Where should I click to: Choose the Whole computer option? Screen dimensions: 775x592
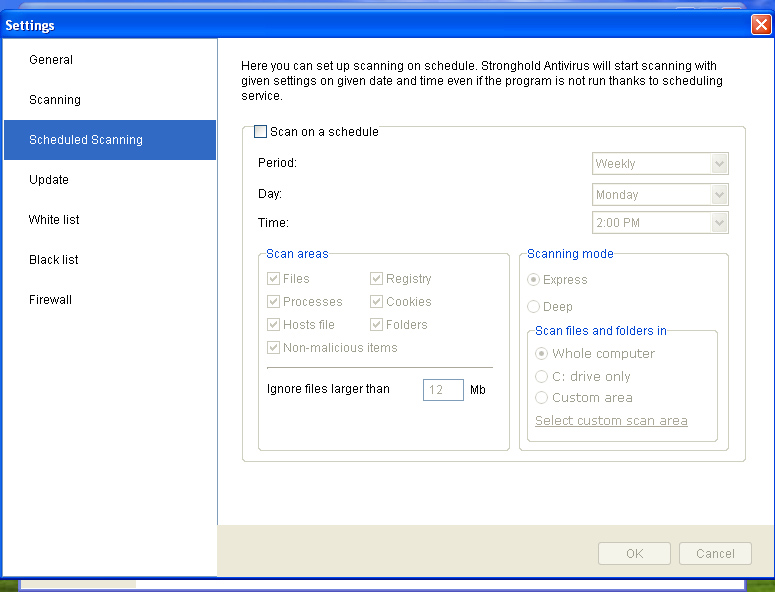[x=542, y=354]
